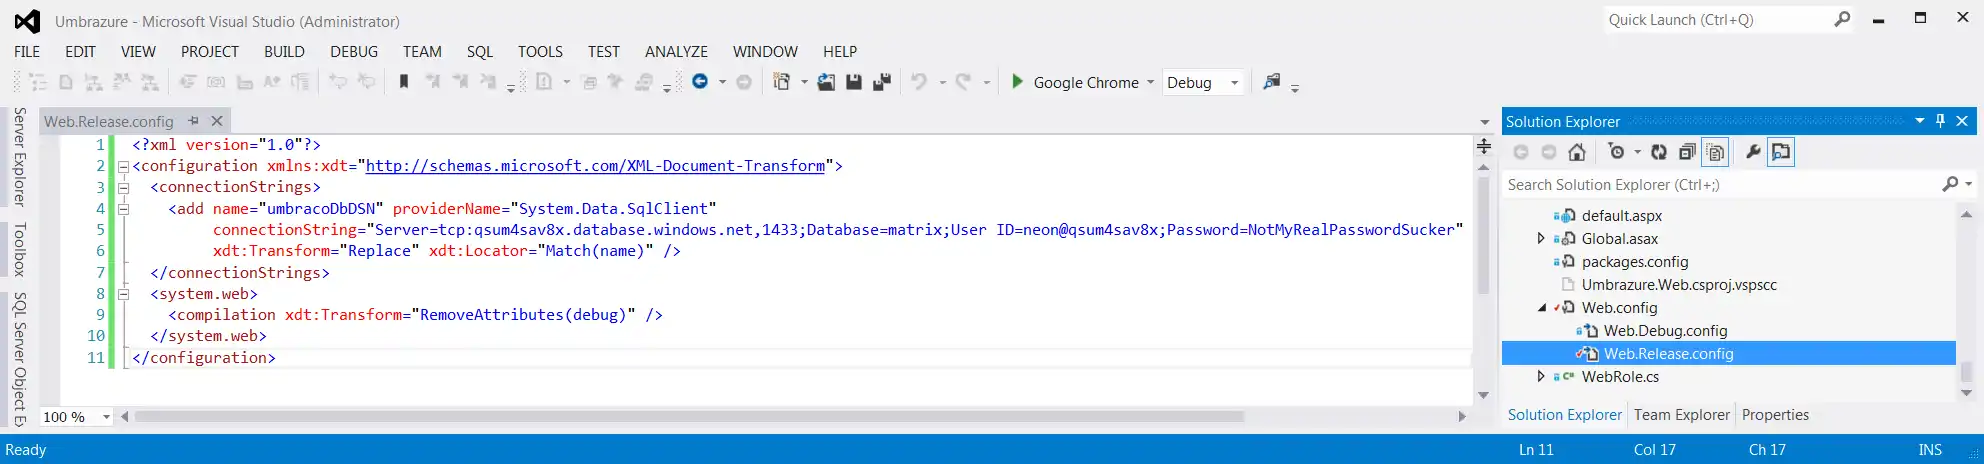
Task: Click the Collapse All icon in Solution Explorer
Action: pos(1687,152)
